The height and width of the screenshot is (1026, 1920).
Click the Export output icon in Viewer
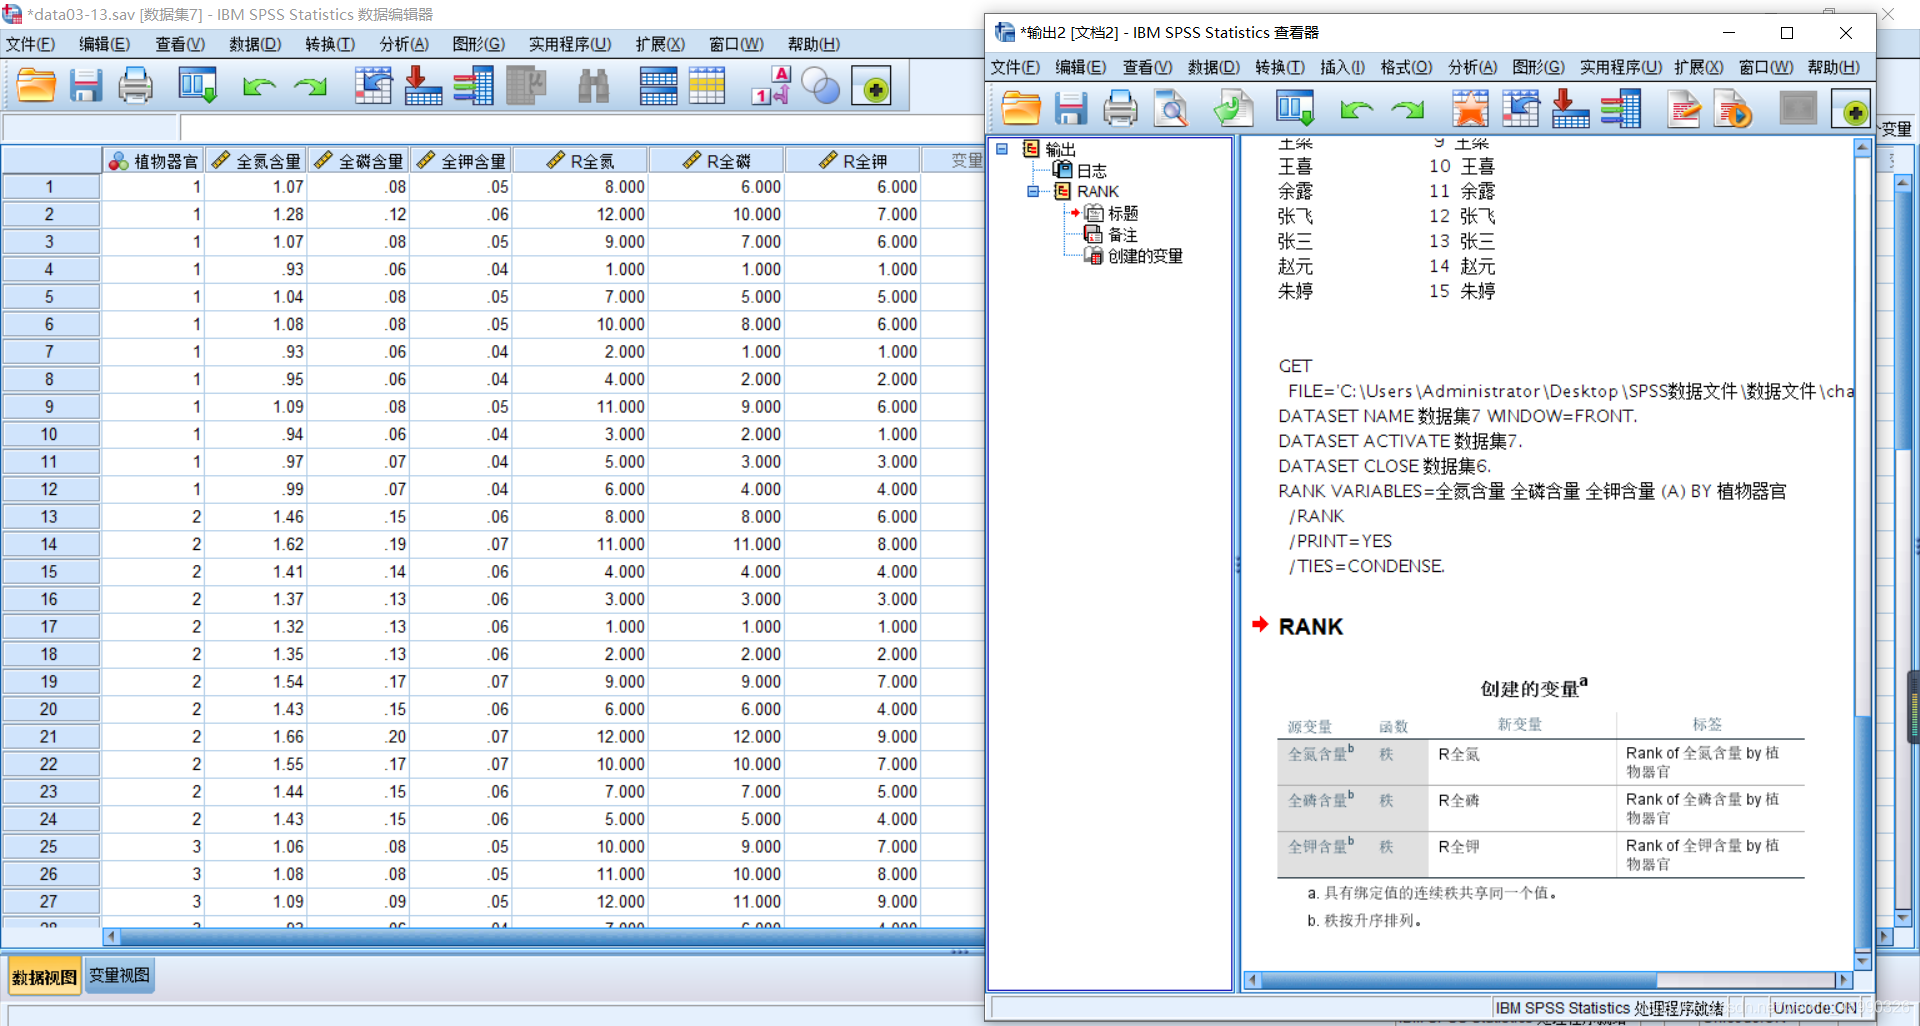click(x=1233, y=108)
